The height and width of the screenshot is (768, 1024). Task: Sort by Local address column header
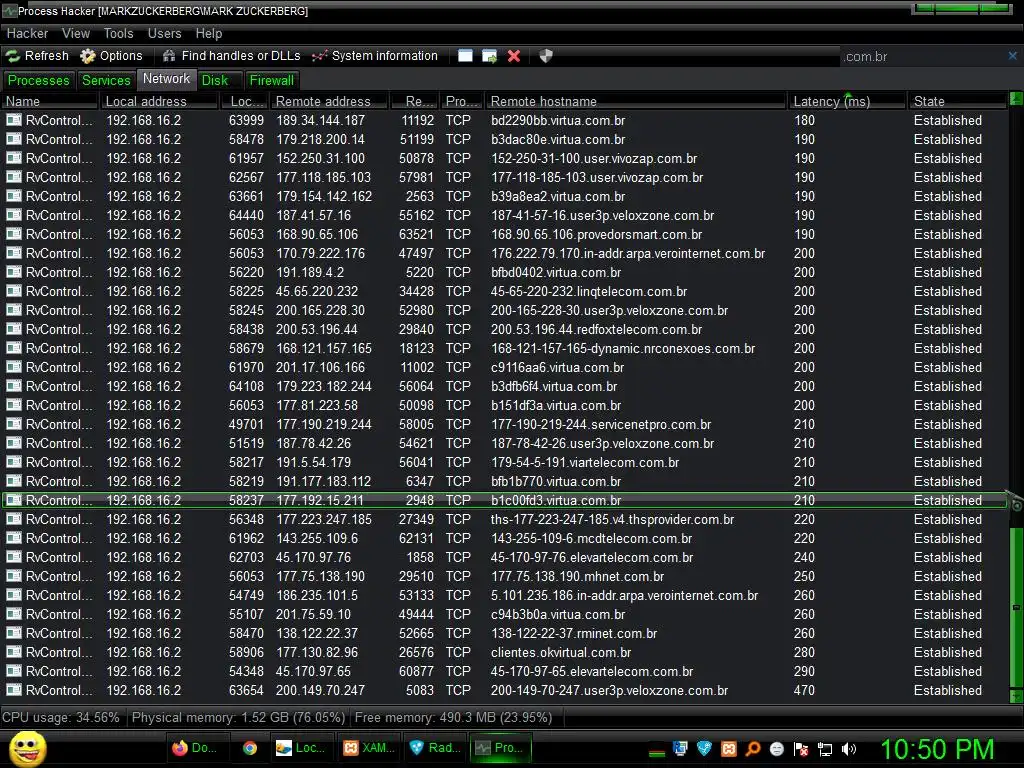(x=159, y=101)
